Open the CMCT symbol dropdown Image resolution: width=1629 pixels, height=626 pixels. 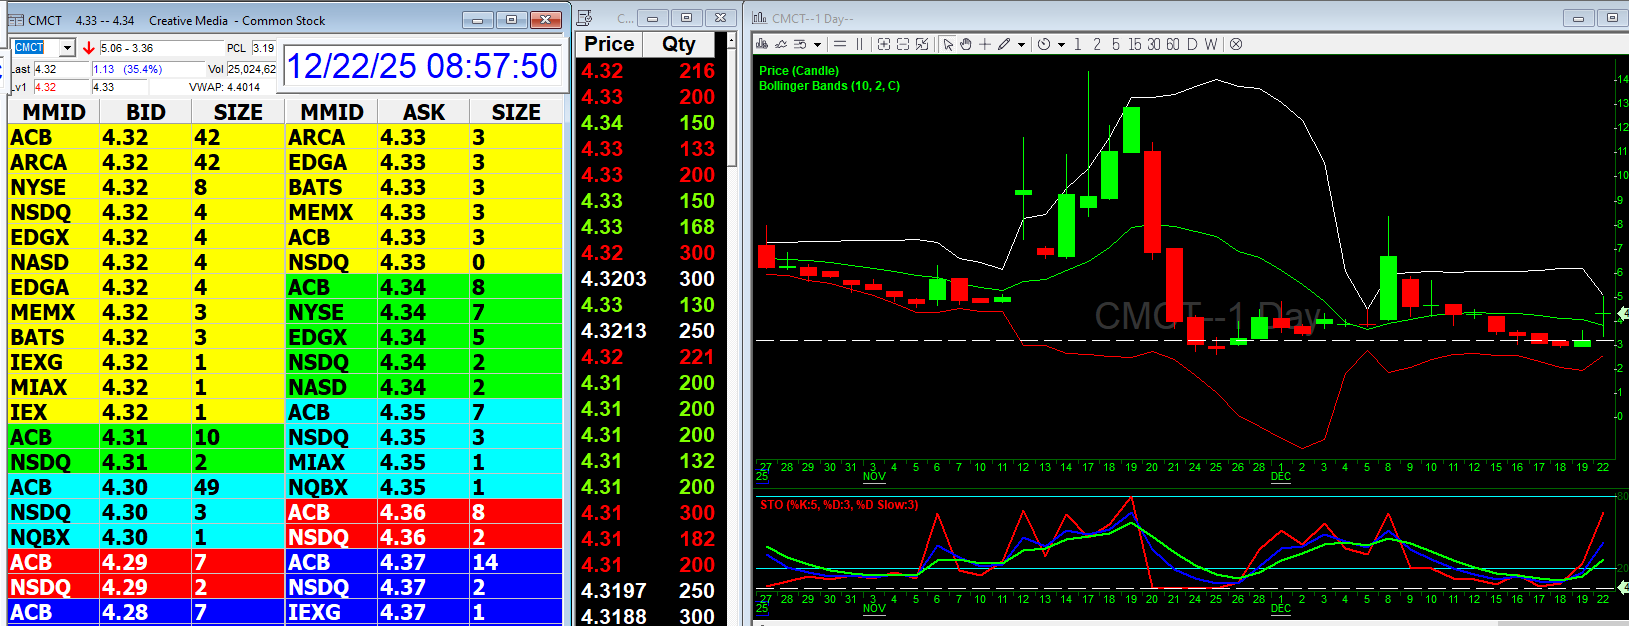[x=67, y=48]
